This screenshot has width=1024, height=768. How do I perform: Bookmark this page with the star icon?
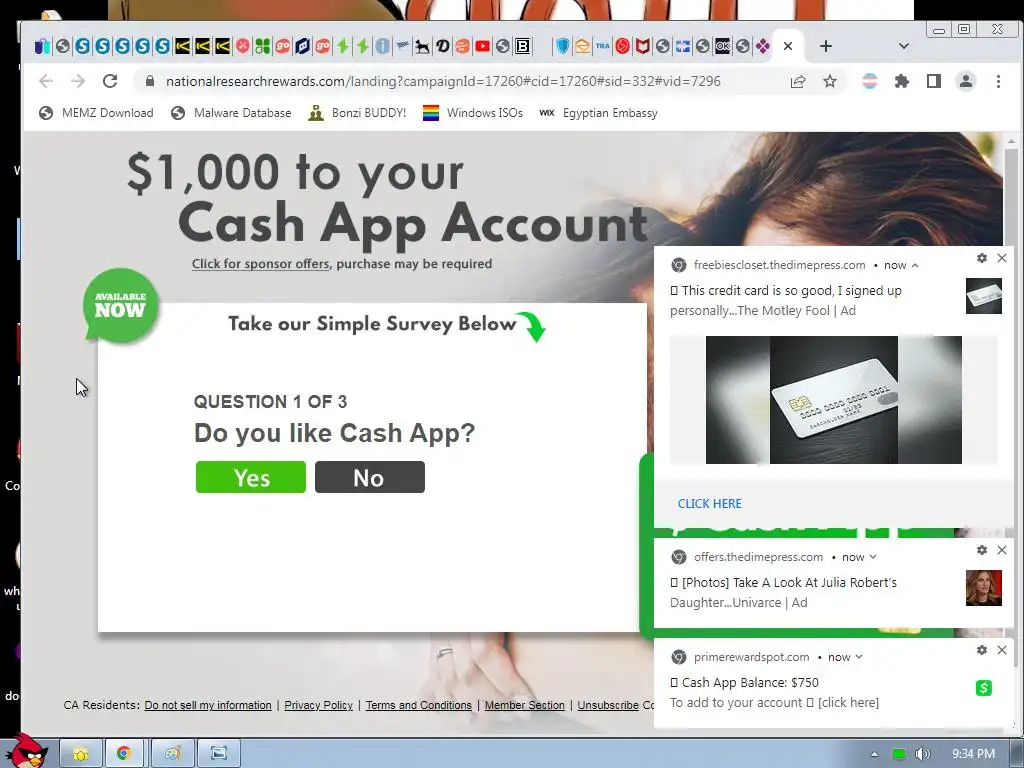click(829, 81)
